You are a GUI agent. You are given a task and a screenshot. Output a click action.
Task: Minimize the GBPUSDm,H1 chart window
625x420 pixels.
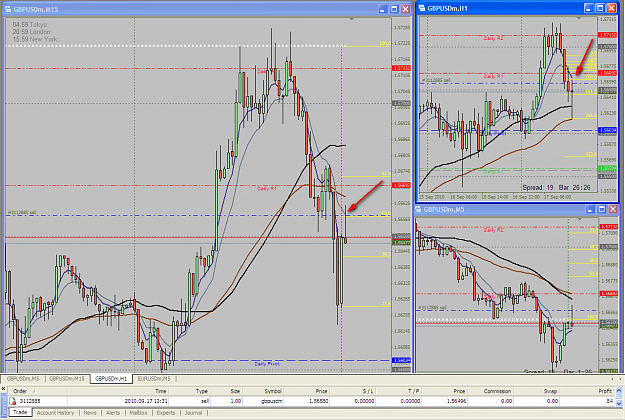(589, 8)
